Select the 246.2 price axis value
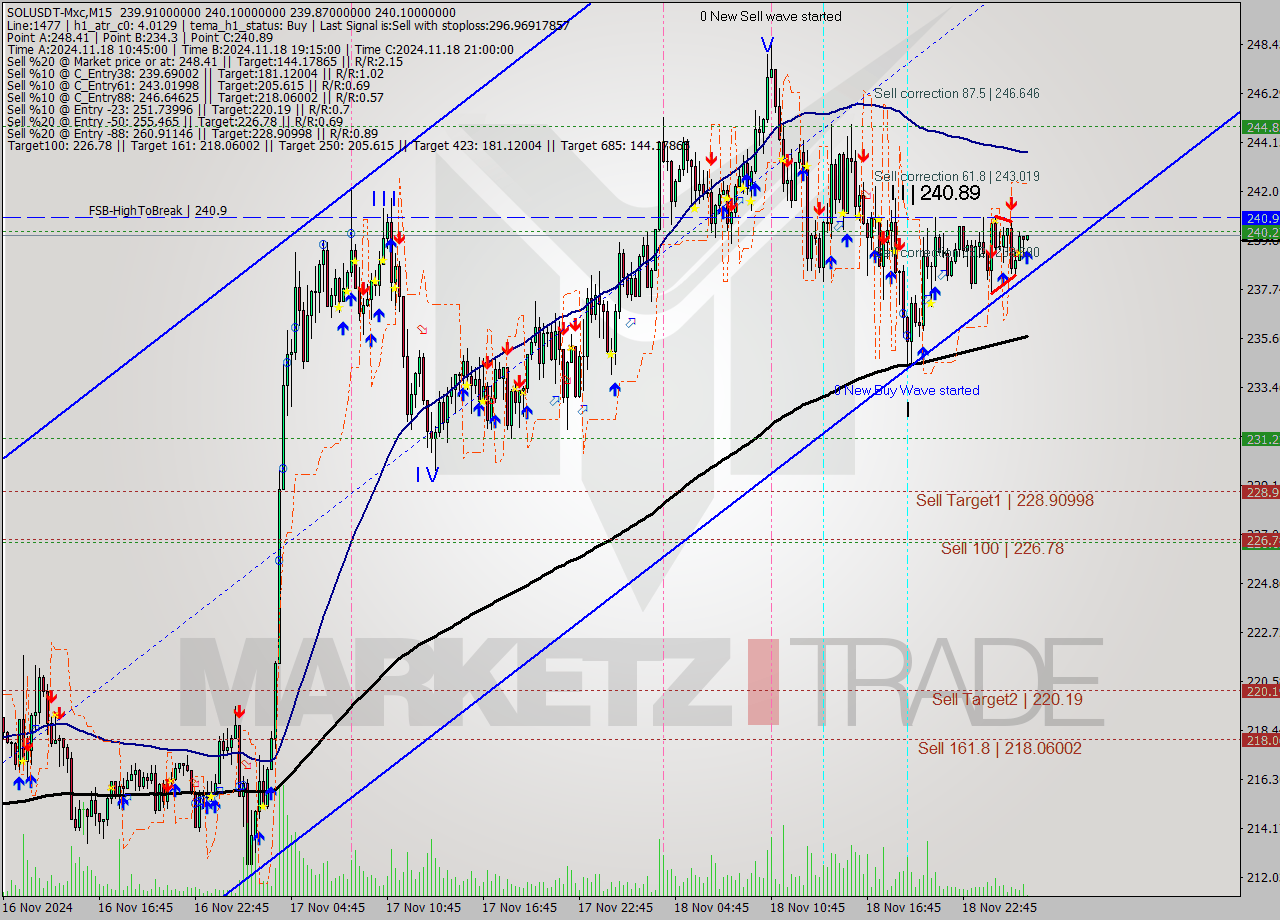 click(1262, 93)
